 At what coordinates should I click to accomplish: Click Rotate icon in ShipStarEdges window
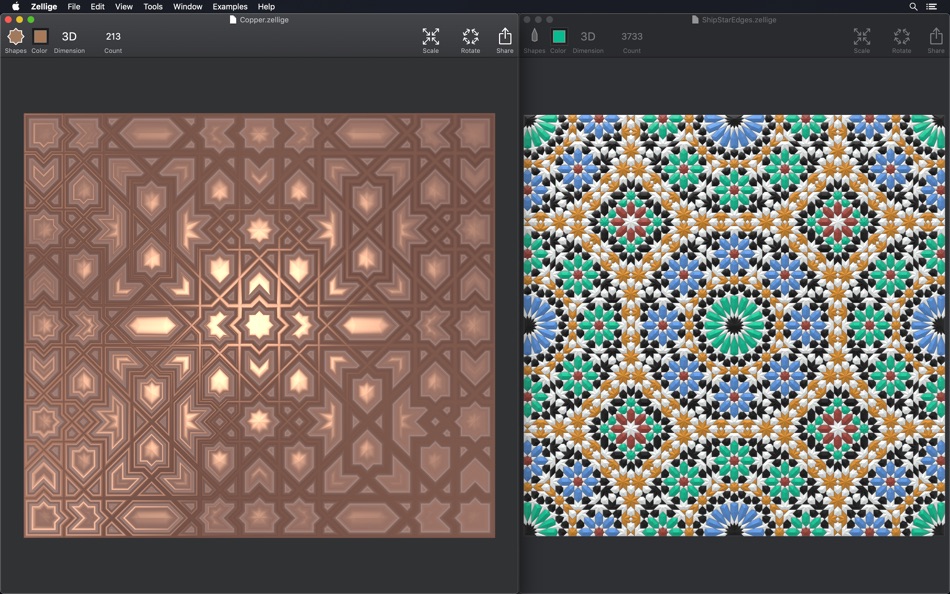click(x=902, y=37)
